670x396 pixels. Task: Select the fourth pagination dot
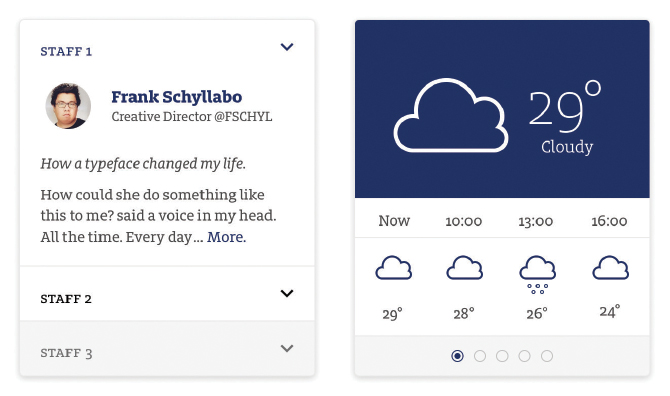click(524, 356)
